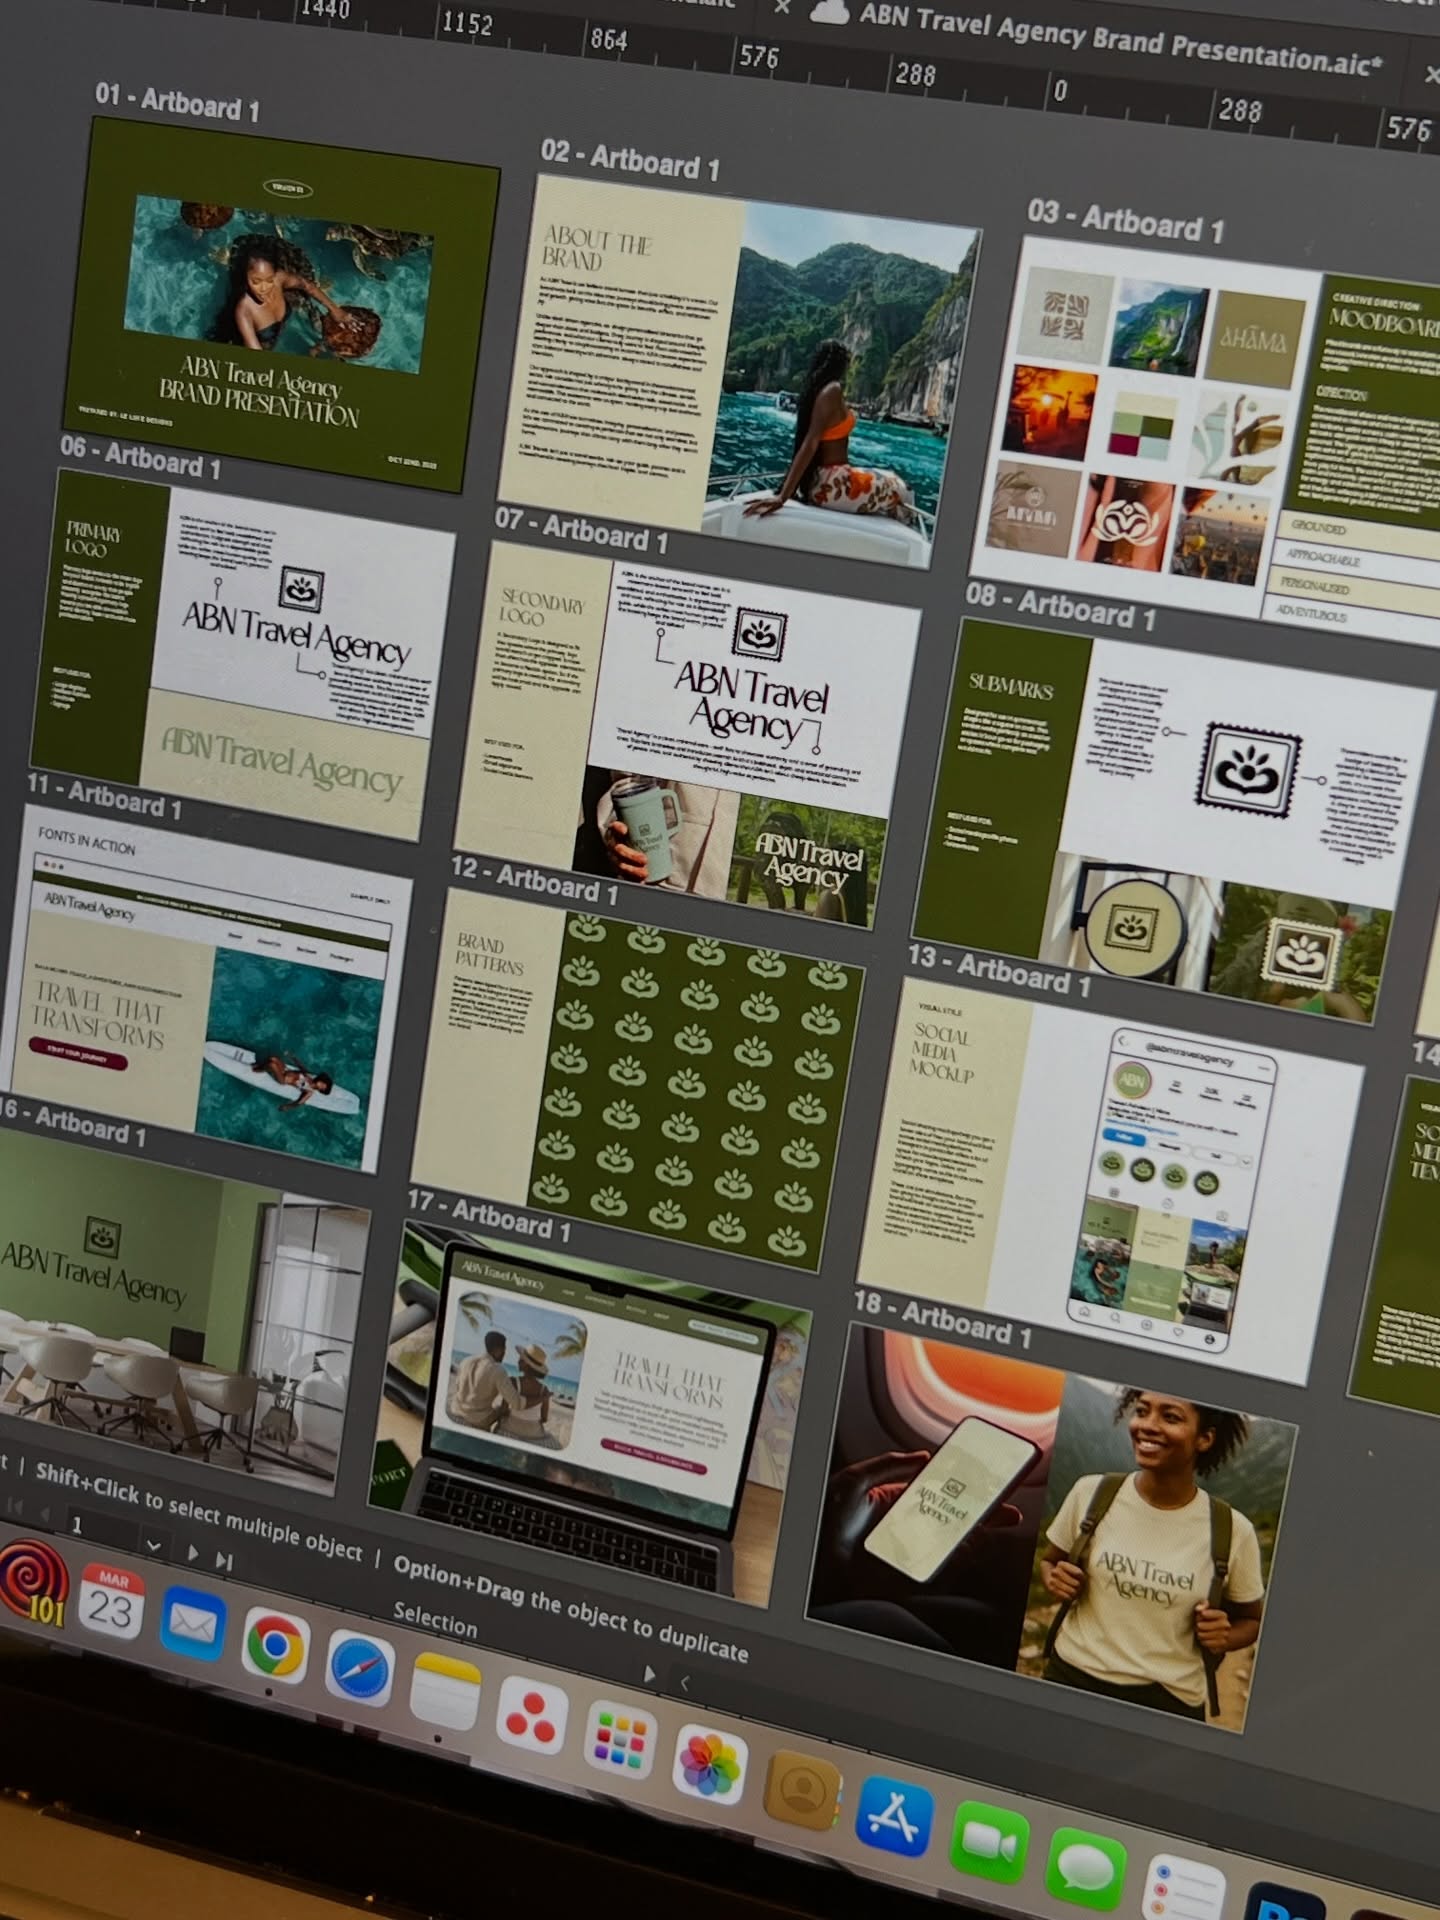The image size is (1440, 1920).
Task: Click the 03 - Artboard 1 label
Action: [x=1125, y=220]
